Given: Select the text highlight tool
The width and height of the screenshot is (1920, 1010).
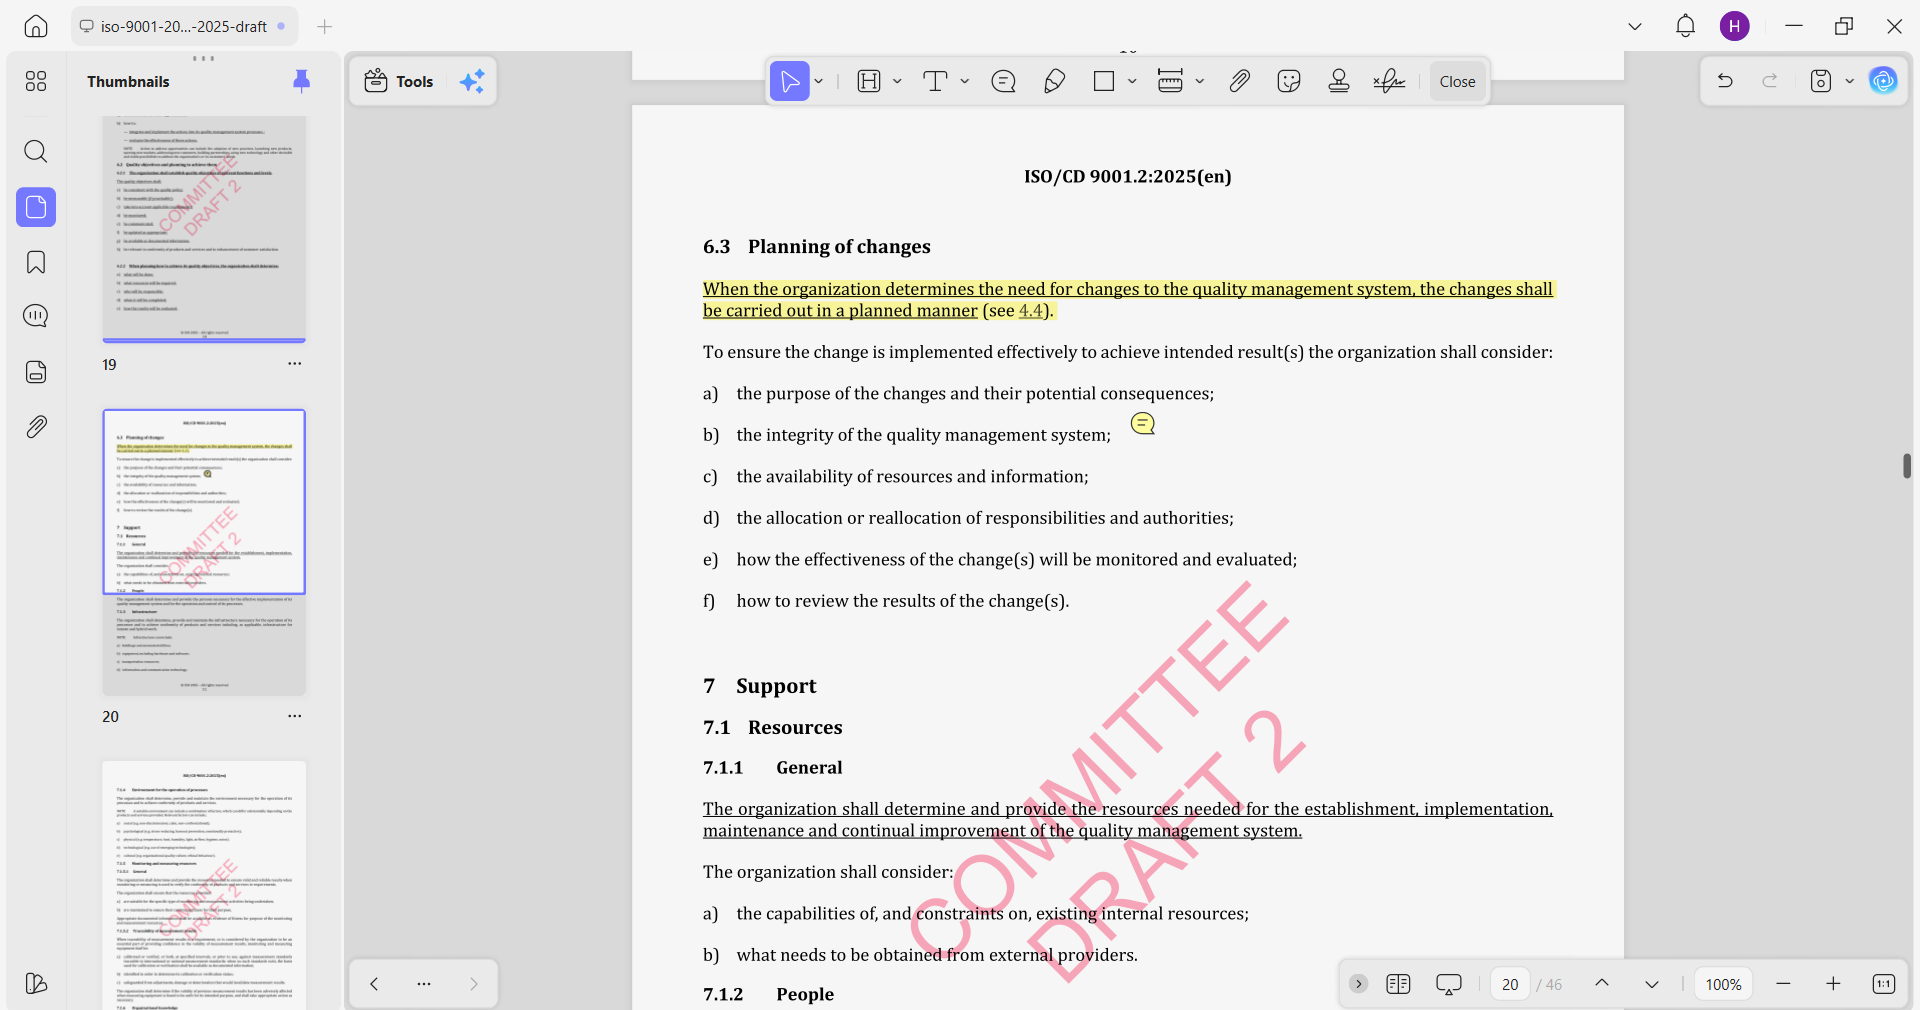Looking at the screenshot, I should (x=869, y=81).
